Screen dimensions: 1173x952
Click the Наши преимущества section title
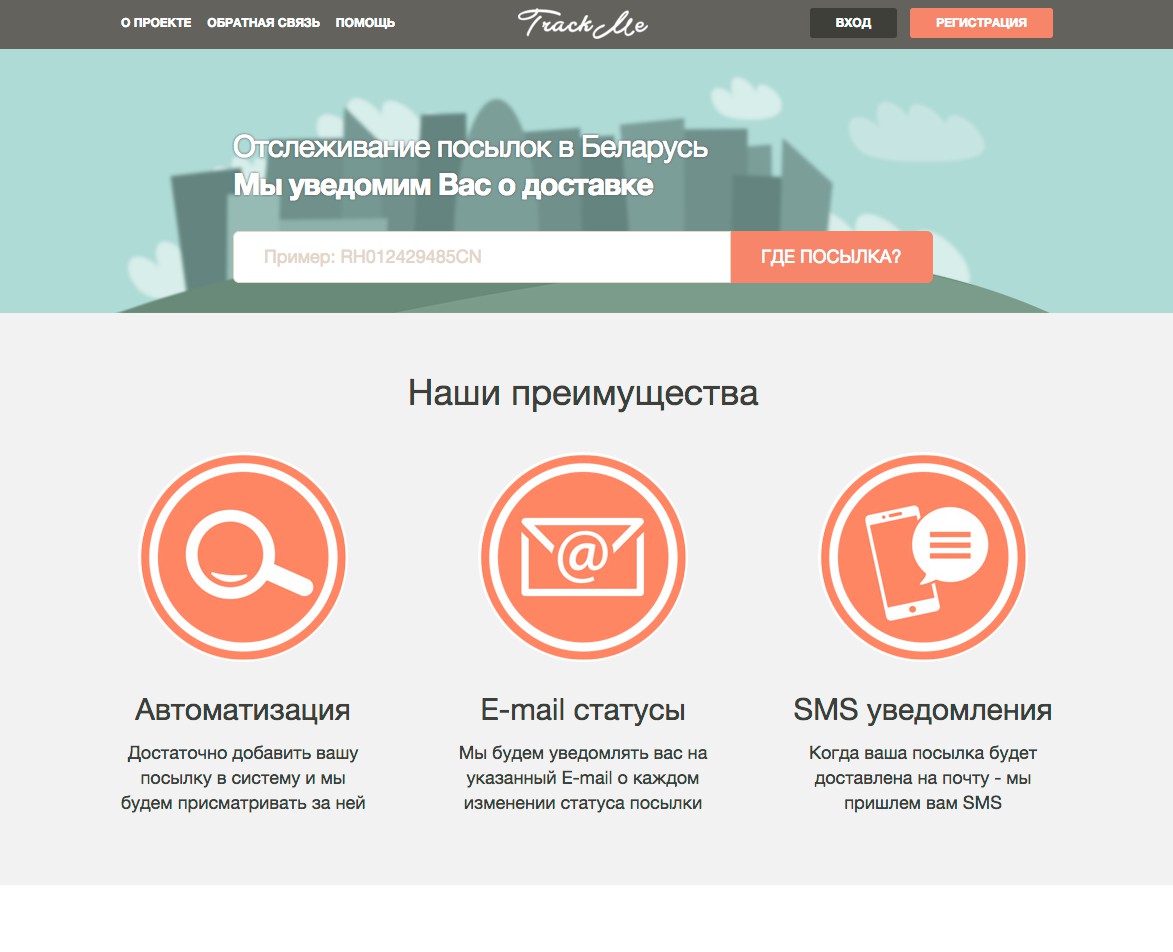tap(583, 393)
